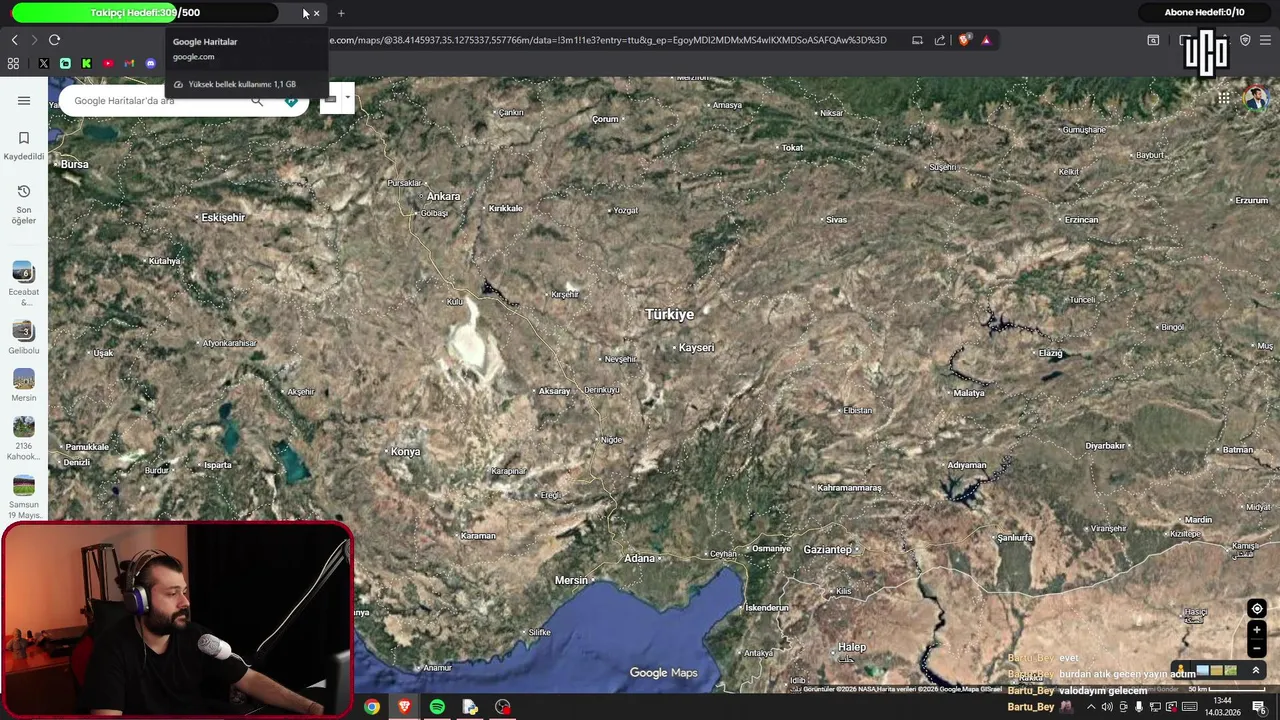Click the Konya city label on map

[x=405, y=451]
